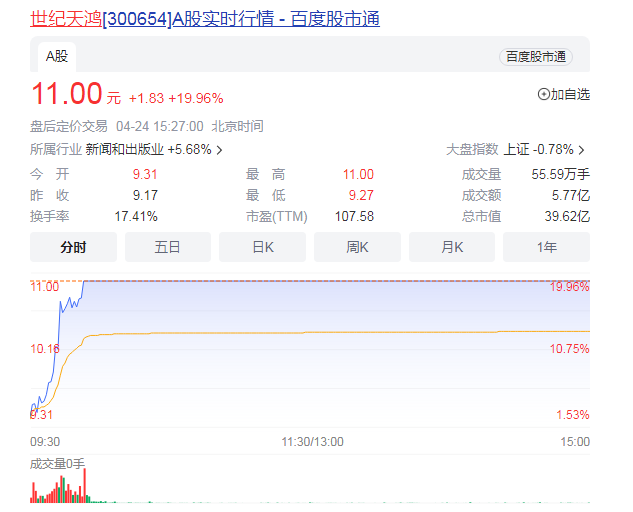Show the 周K candlestick chart
Screen dimensions: 633x512
click(357, 247)
